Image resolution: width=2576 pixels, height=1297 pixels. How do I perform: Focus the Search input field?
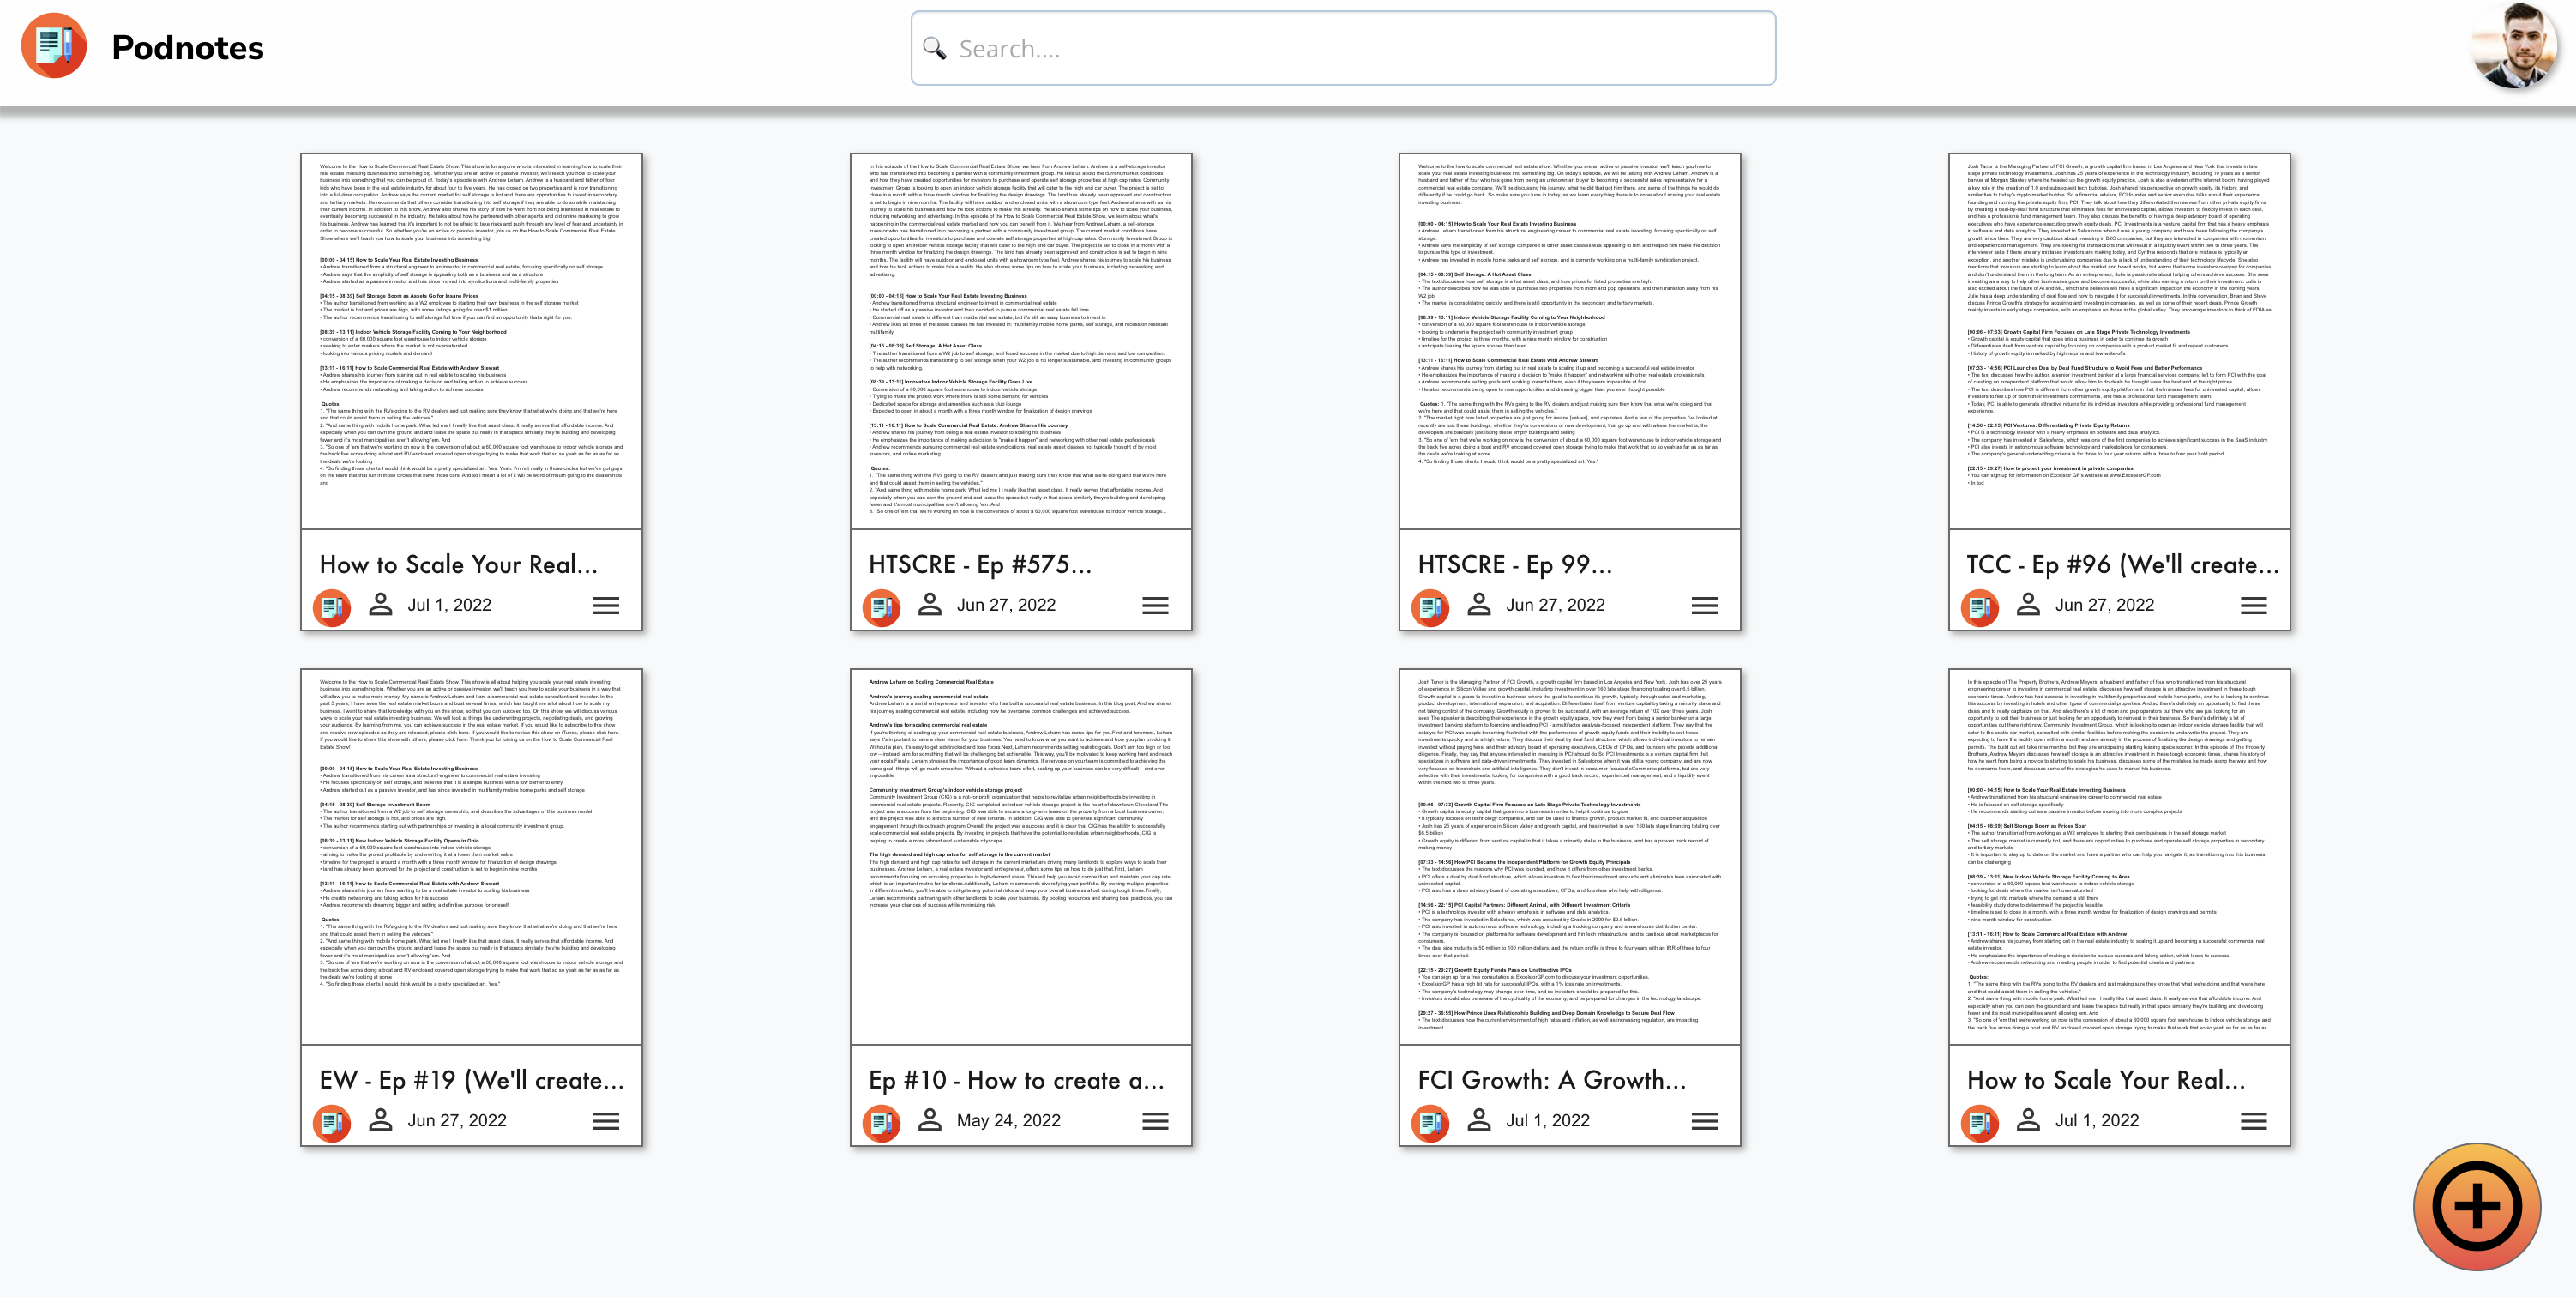(x=1343, y=48)
